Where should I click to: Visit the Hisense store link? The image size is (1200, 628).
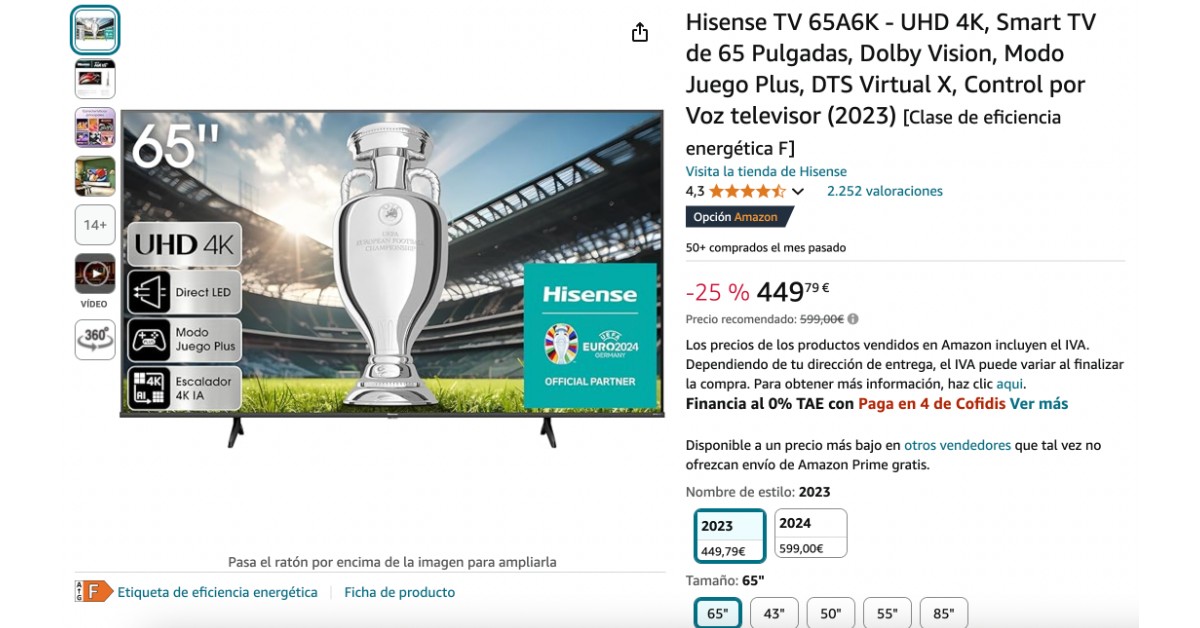tap(766, 171)
